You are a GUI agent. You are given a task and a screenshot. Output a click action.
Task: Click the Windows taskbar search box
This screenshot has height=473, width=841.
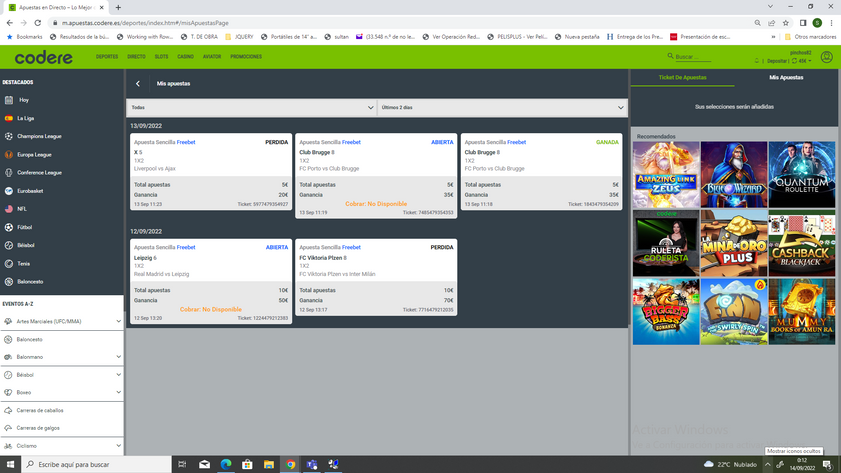click(96, 464)
